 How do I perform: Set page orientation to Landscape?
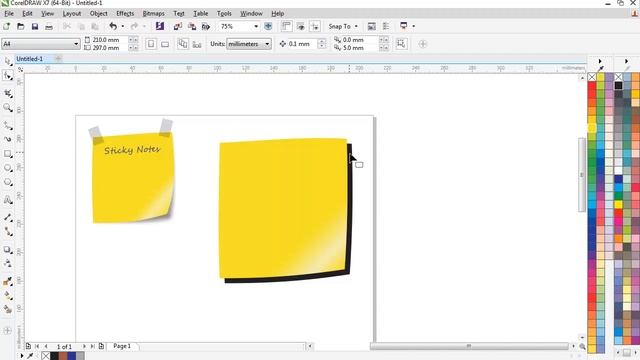click(165, 44)
